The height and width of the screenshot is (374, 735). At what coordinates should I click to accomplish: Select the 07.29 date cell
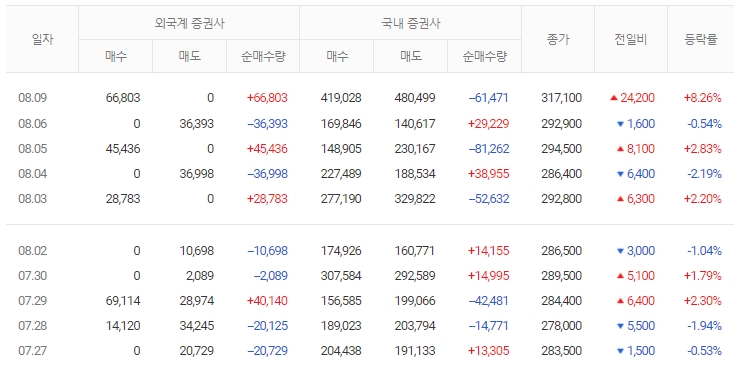pos(33,300)
